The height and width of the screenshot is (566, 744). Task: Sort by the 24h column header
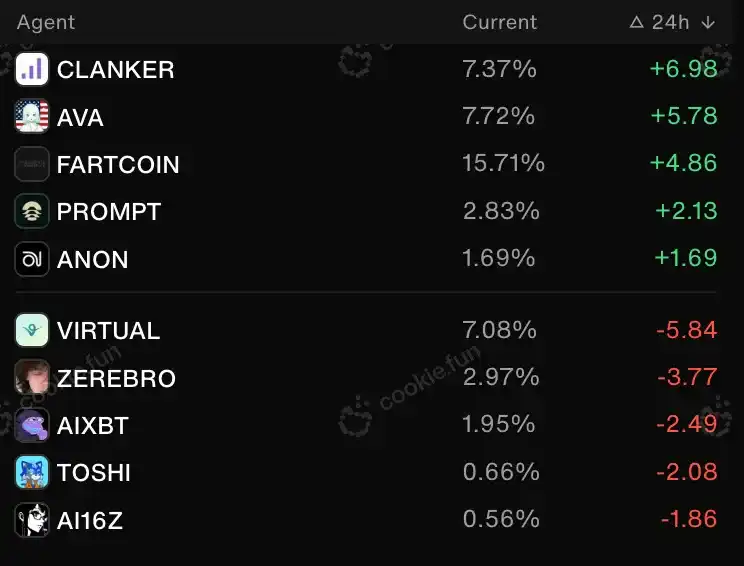pyautogui.click(x=670, y=22)
